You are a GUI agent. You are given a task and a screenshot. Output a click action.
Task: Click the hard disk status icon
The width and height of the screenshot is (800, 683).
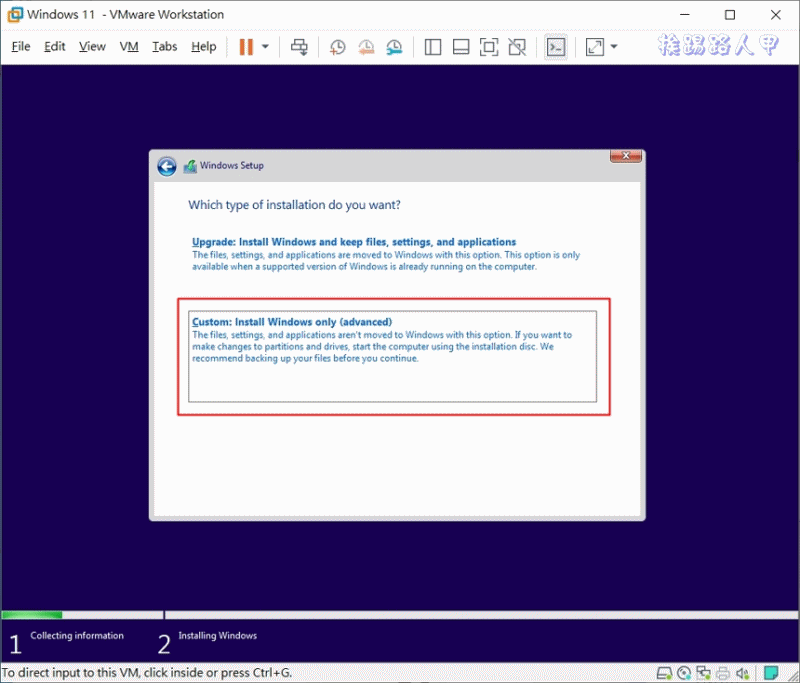pyautogui.click(x=664, y=673)
